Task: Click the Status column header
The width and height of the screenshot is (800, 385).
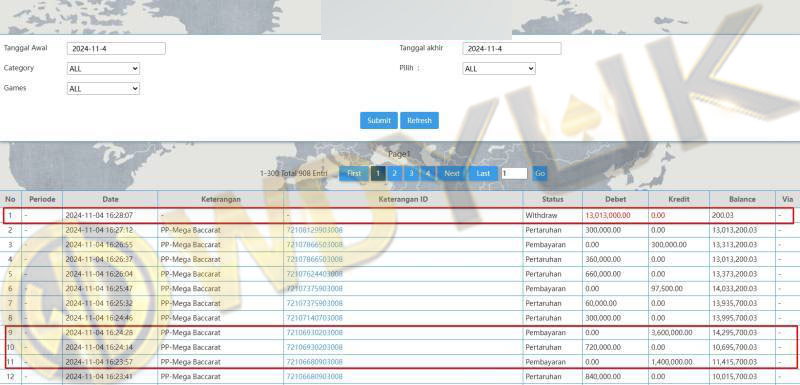Action: click(x=553, y=199)
